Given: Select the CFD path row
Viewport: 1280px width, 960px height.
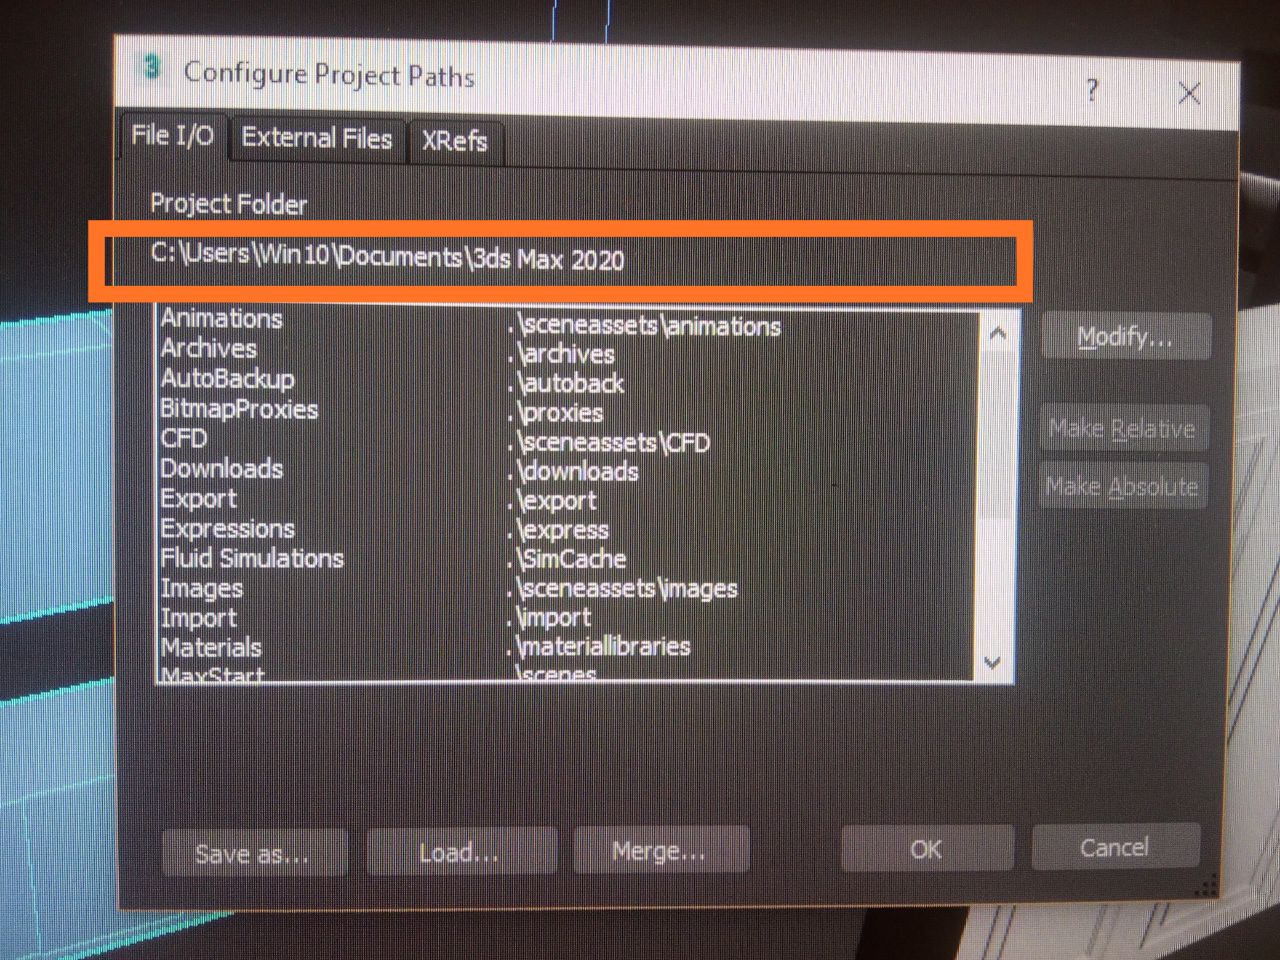Looking at the screenshot, I should [568, 440].
